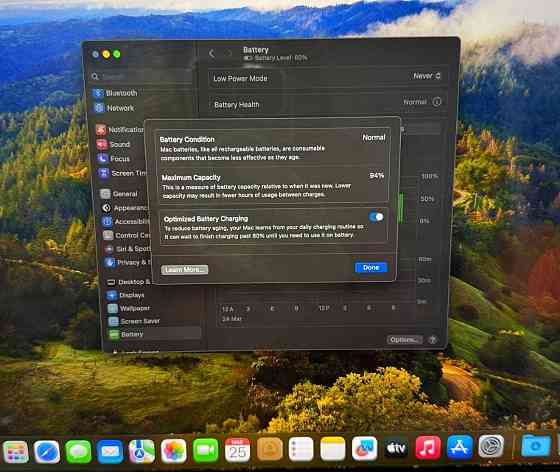Select Wallpaper in the sidebar
560x472 pixels.
[x=129, y=308]
